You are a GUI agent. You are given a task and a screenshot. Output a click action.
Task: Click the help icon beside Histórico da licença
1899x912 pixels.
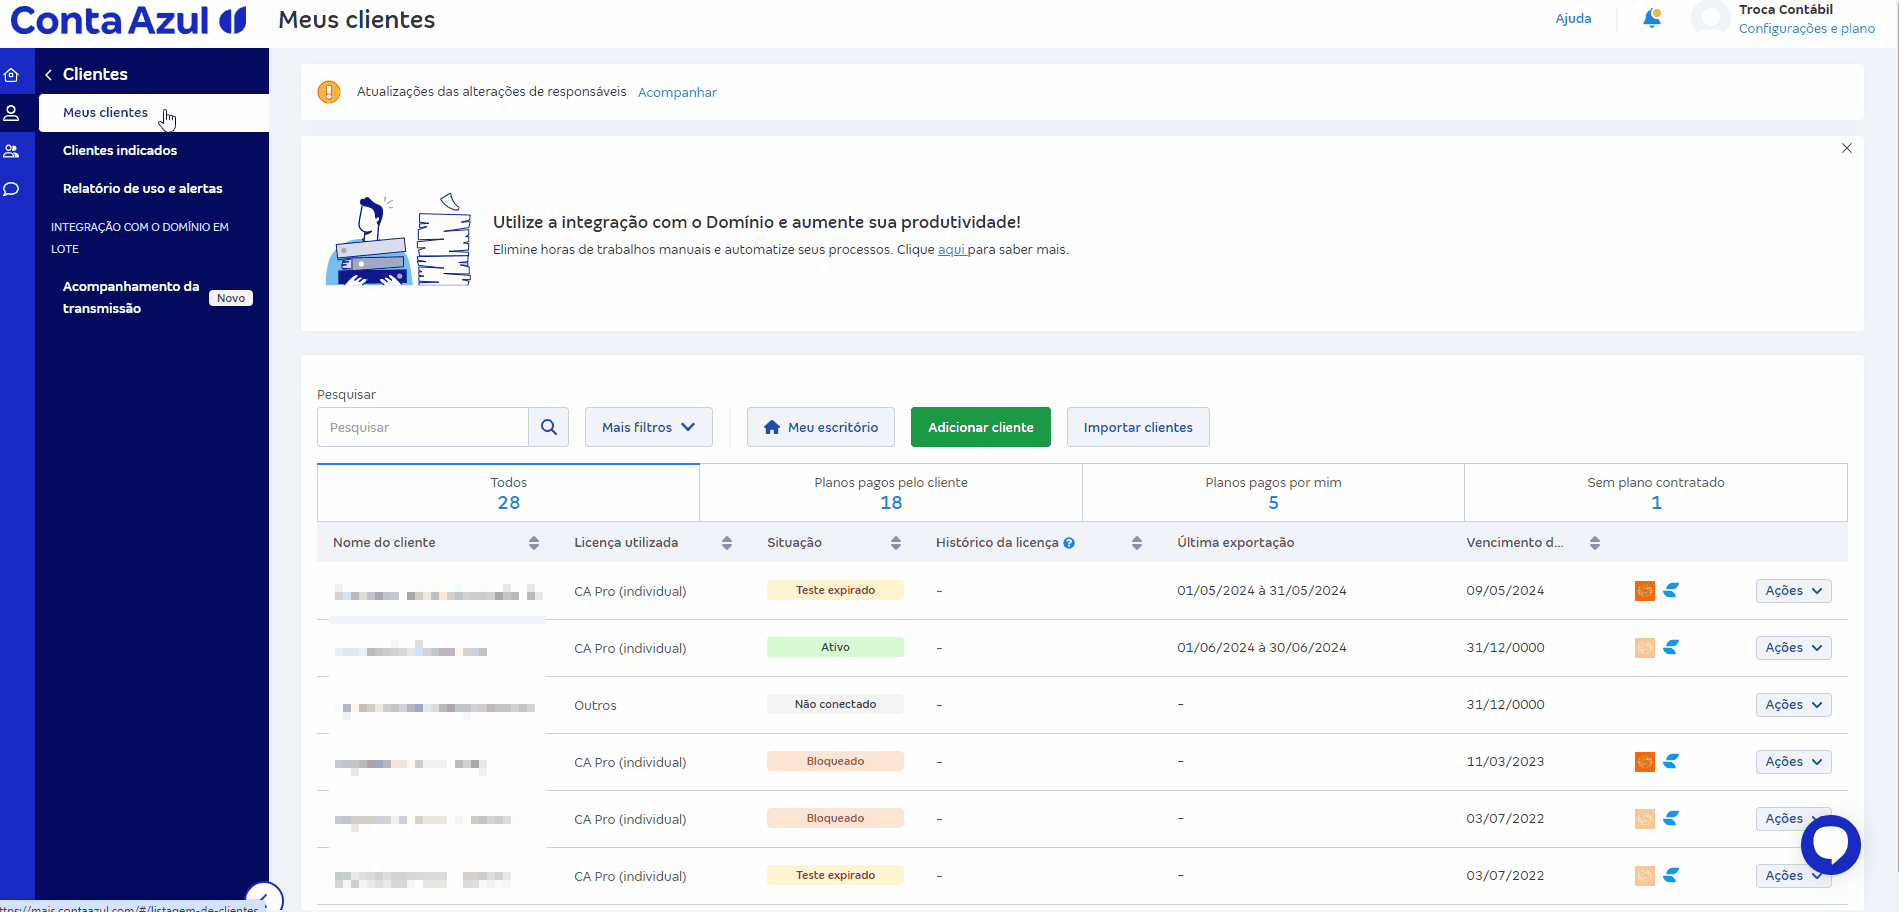point(1069,543)
